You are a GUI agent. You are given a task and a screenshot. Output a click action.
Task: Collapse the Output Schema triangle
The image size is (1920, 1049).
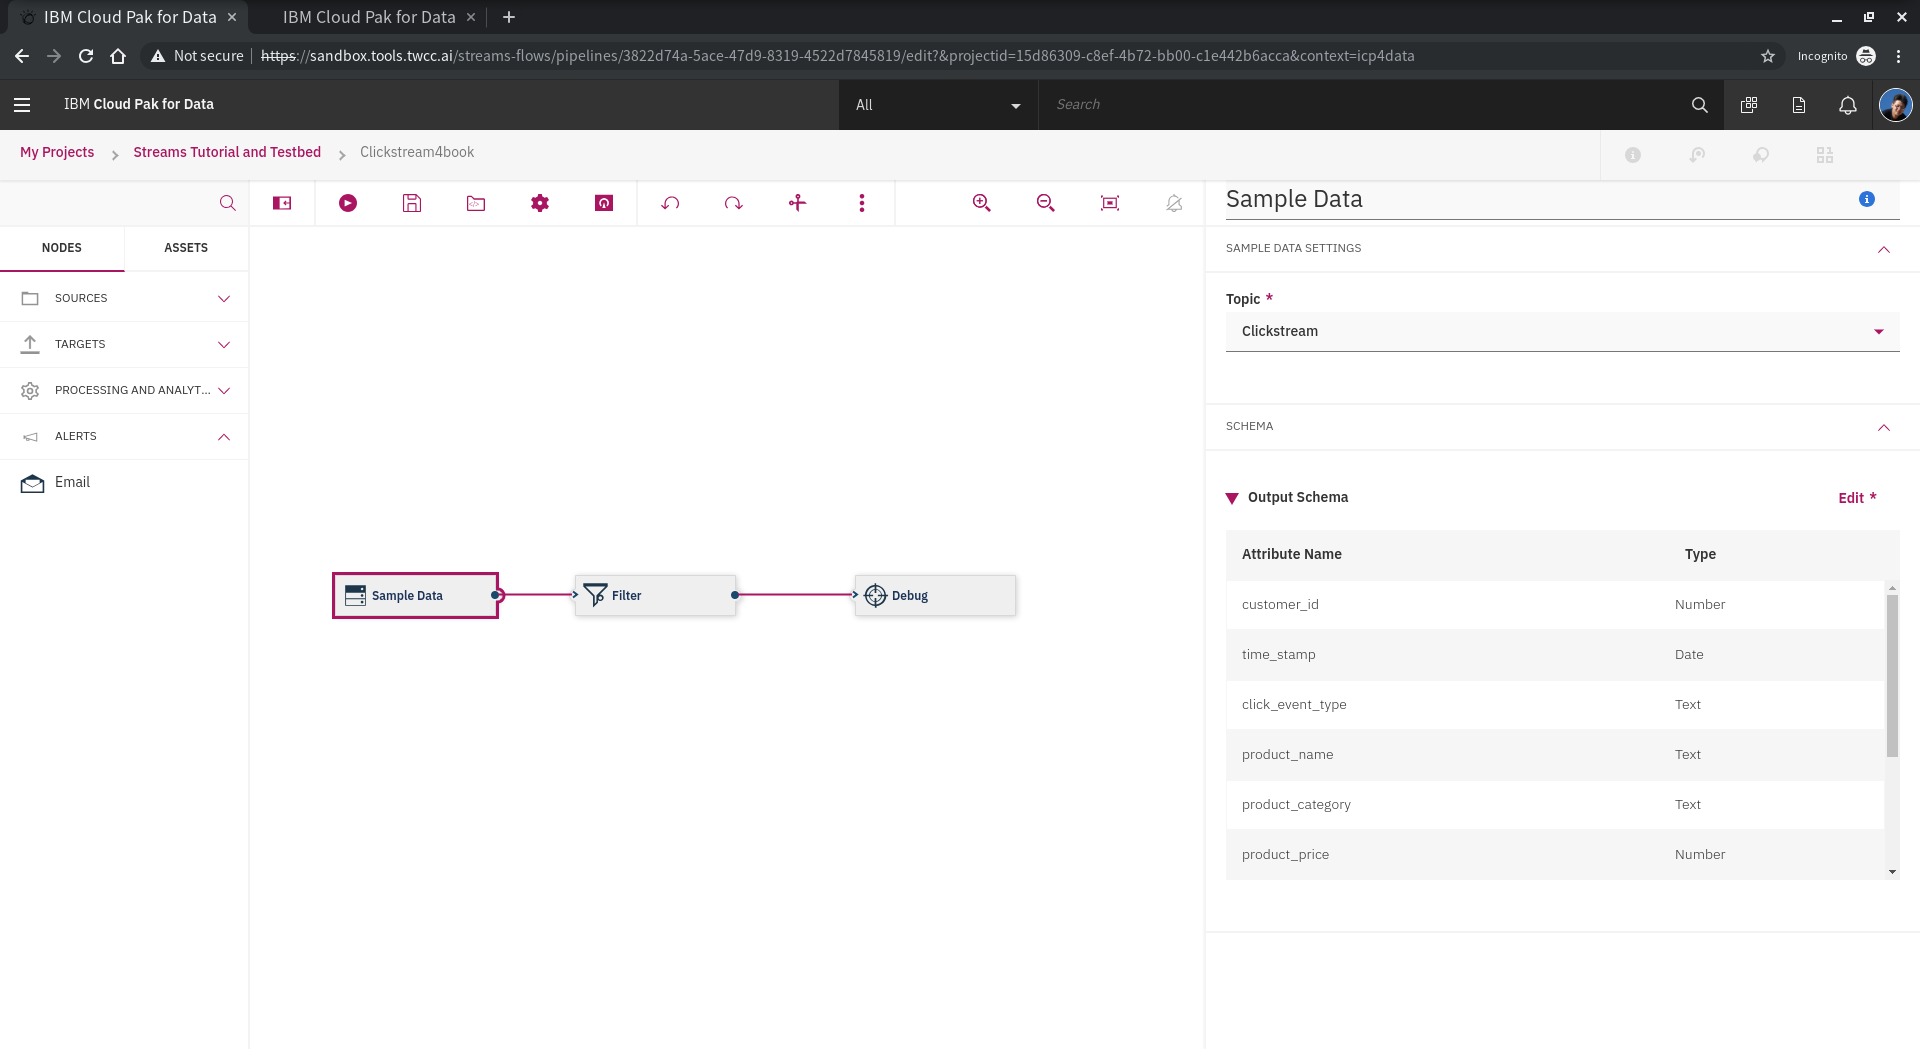(x=1232, y=498)
